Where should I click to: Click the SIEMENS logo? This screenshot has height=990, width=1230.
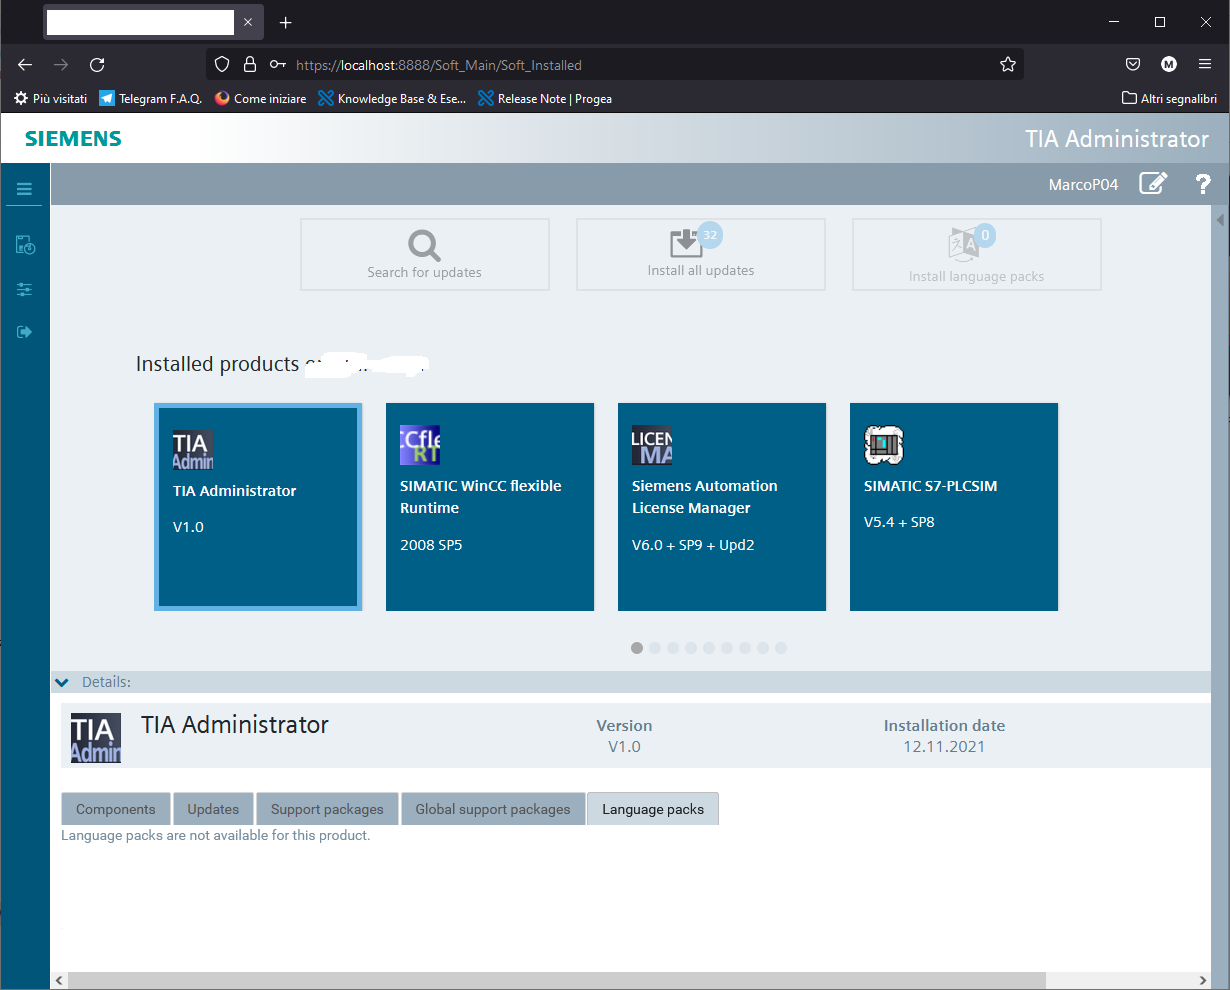[x=73, y=139]
